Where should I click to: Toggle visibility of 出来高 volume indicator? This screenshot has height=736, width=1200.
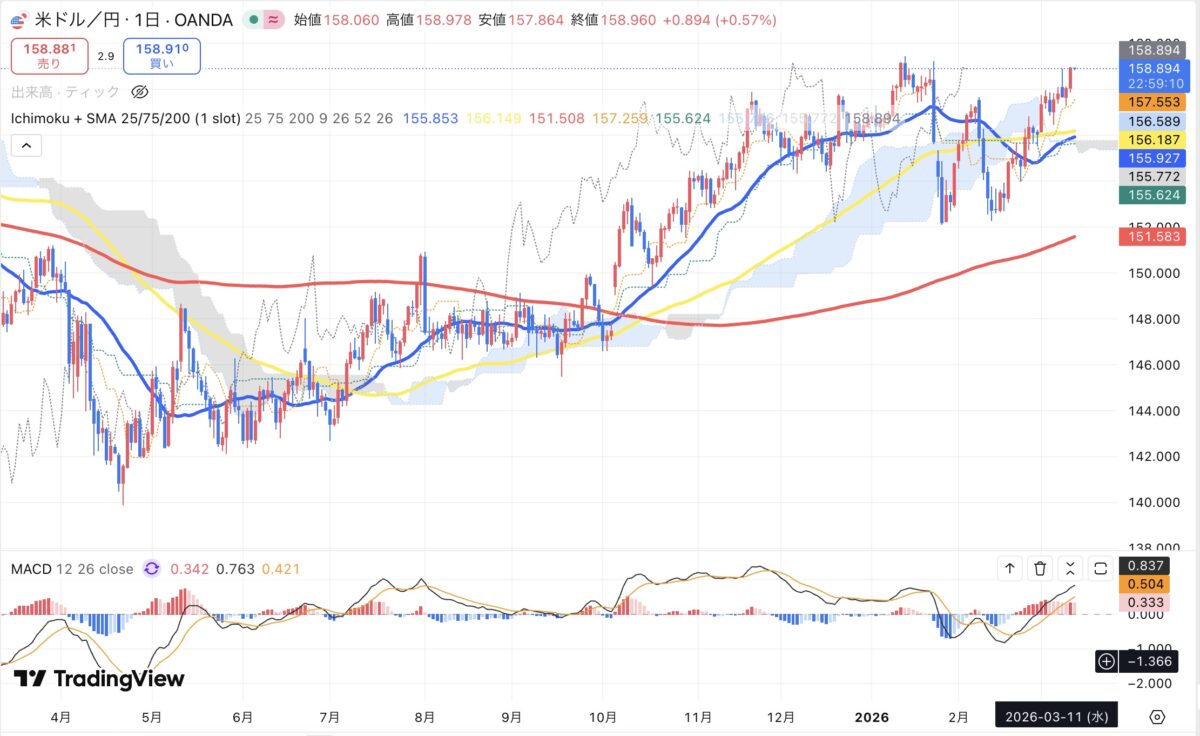click(x=140, y=92)
